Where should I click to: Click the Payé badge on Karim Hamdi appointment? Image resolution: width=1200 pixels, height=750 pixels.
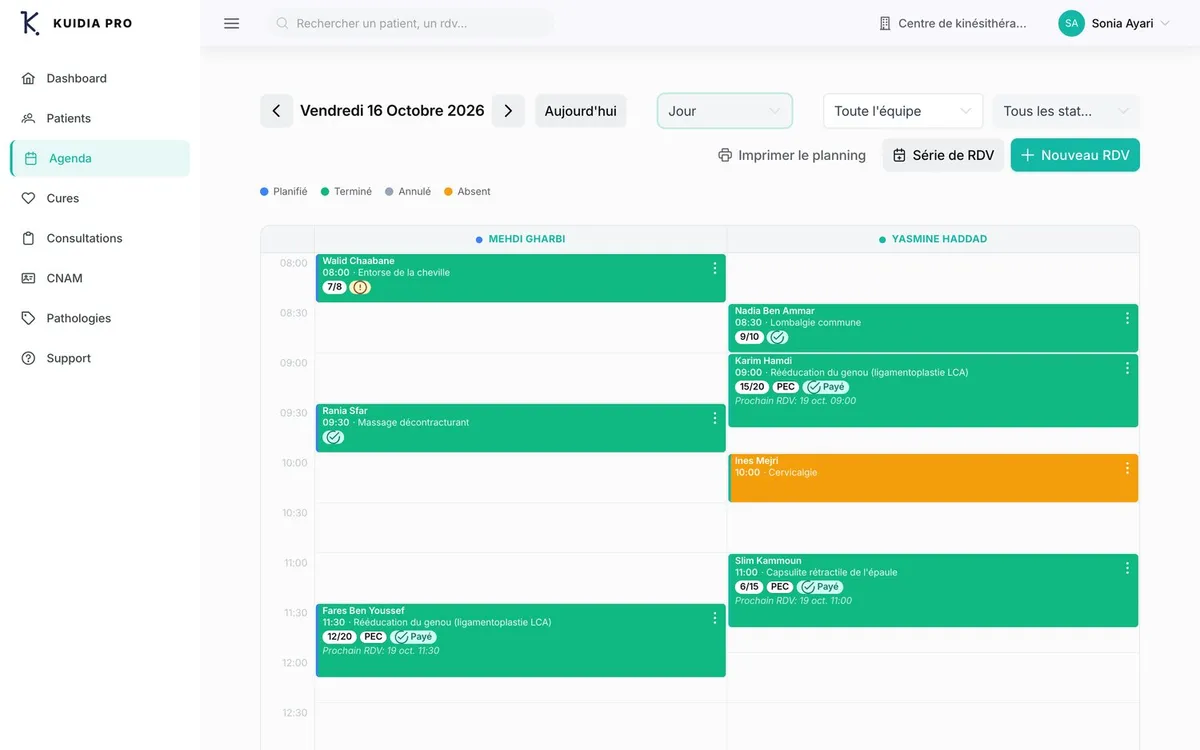coord(826,387)
